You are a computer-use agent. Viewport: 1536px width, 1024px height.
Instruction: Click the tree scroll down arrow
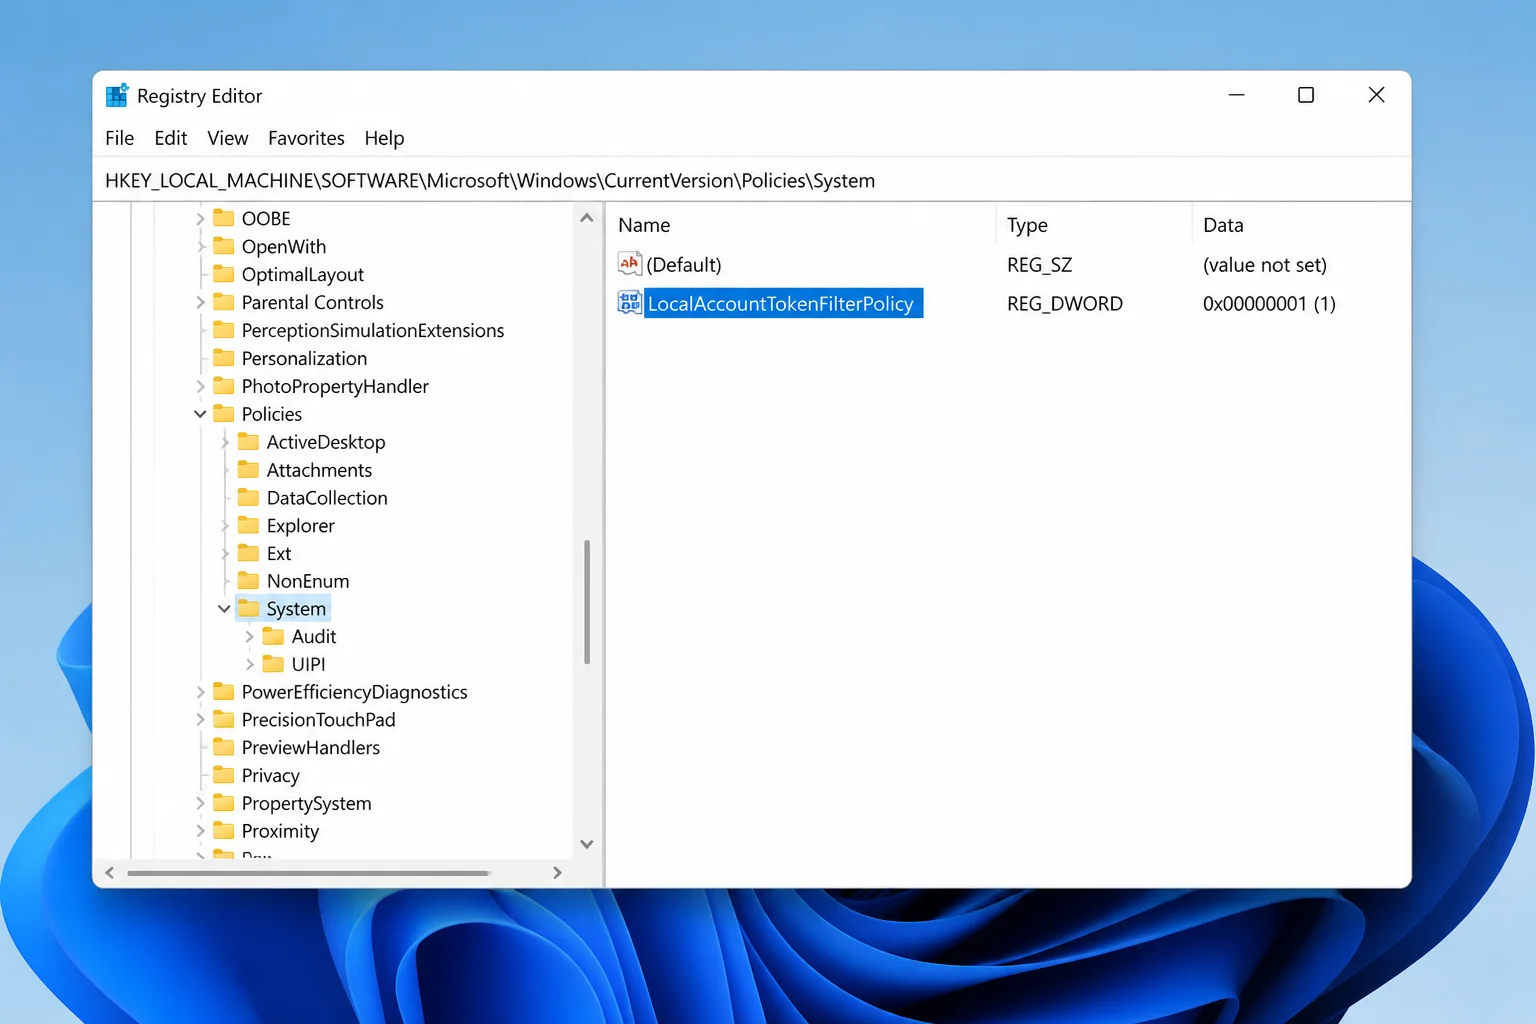click(x=587, y=844)
